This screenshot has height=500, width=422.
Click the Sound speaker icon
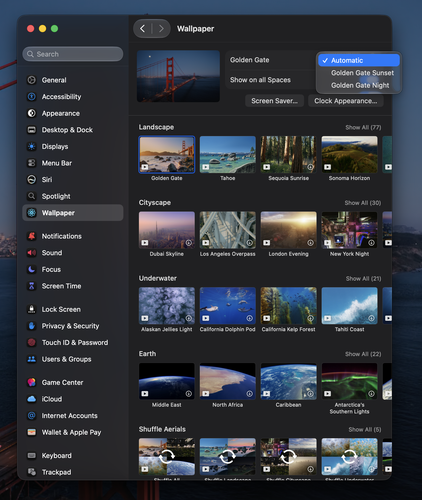(31, 253)
